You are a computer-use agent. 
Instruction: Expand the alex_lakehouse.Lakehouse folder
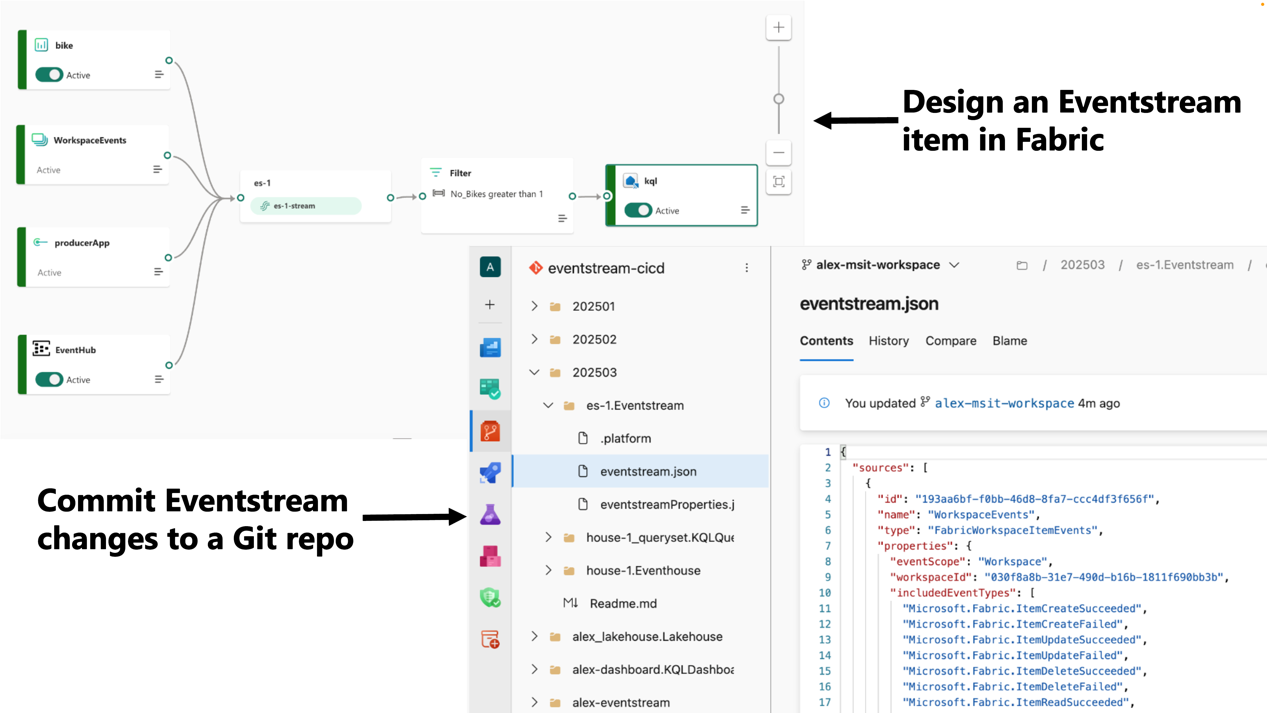[x=534, y=637]
